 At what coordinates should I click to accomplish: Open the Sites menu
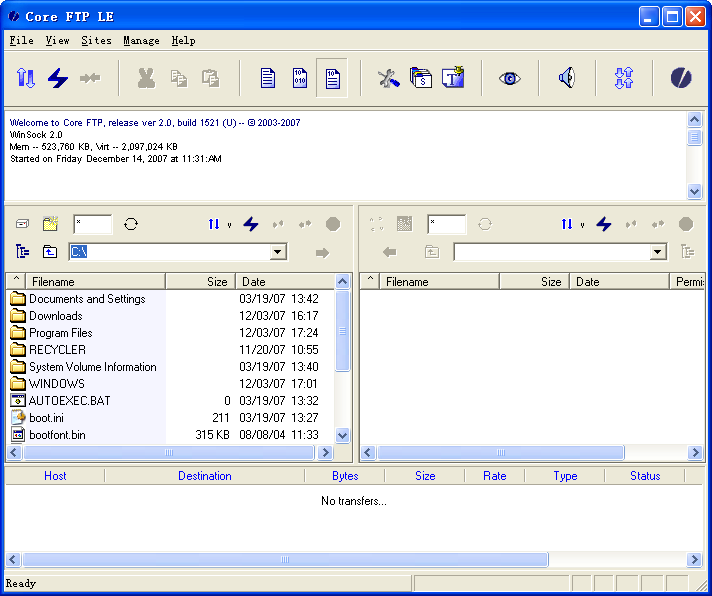click(x=96, y=40)
